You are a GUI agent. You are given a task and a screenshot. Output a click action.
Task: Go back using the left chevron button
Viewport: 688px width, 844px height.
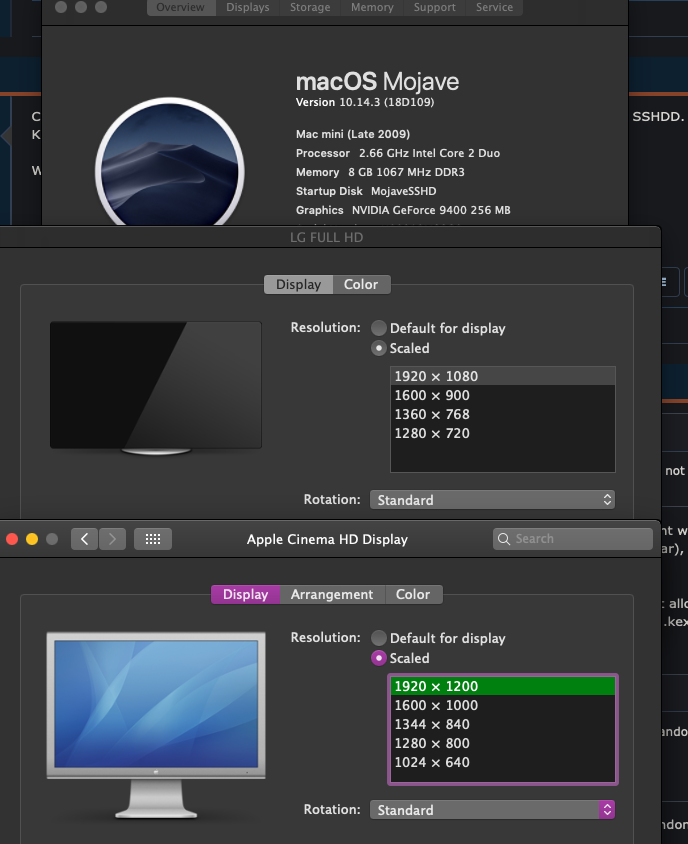tap(85, 539)
